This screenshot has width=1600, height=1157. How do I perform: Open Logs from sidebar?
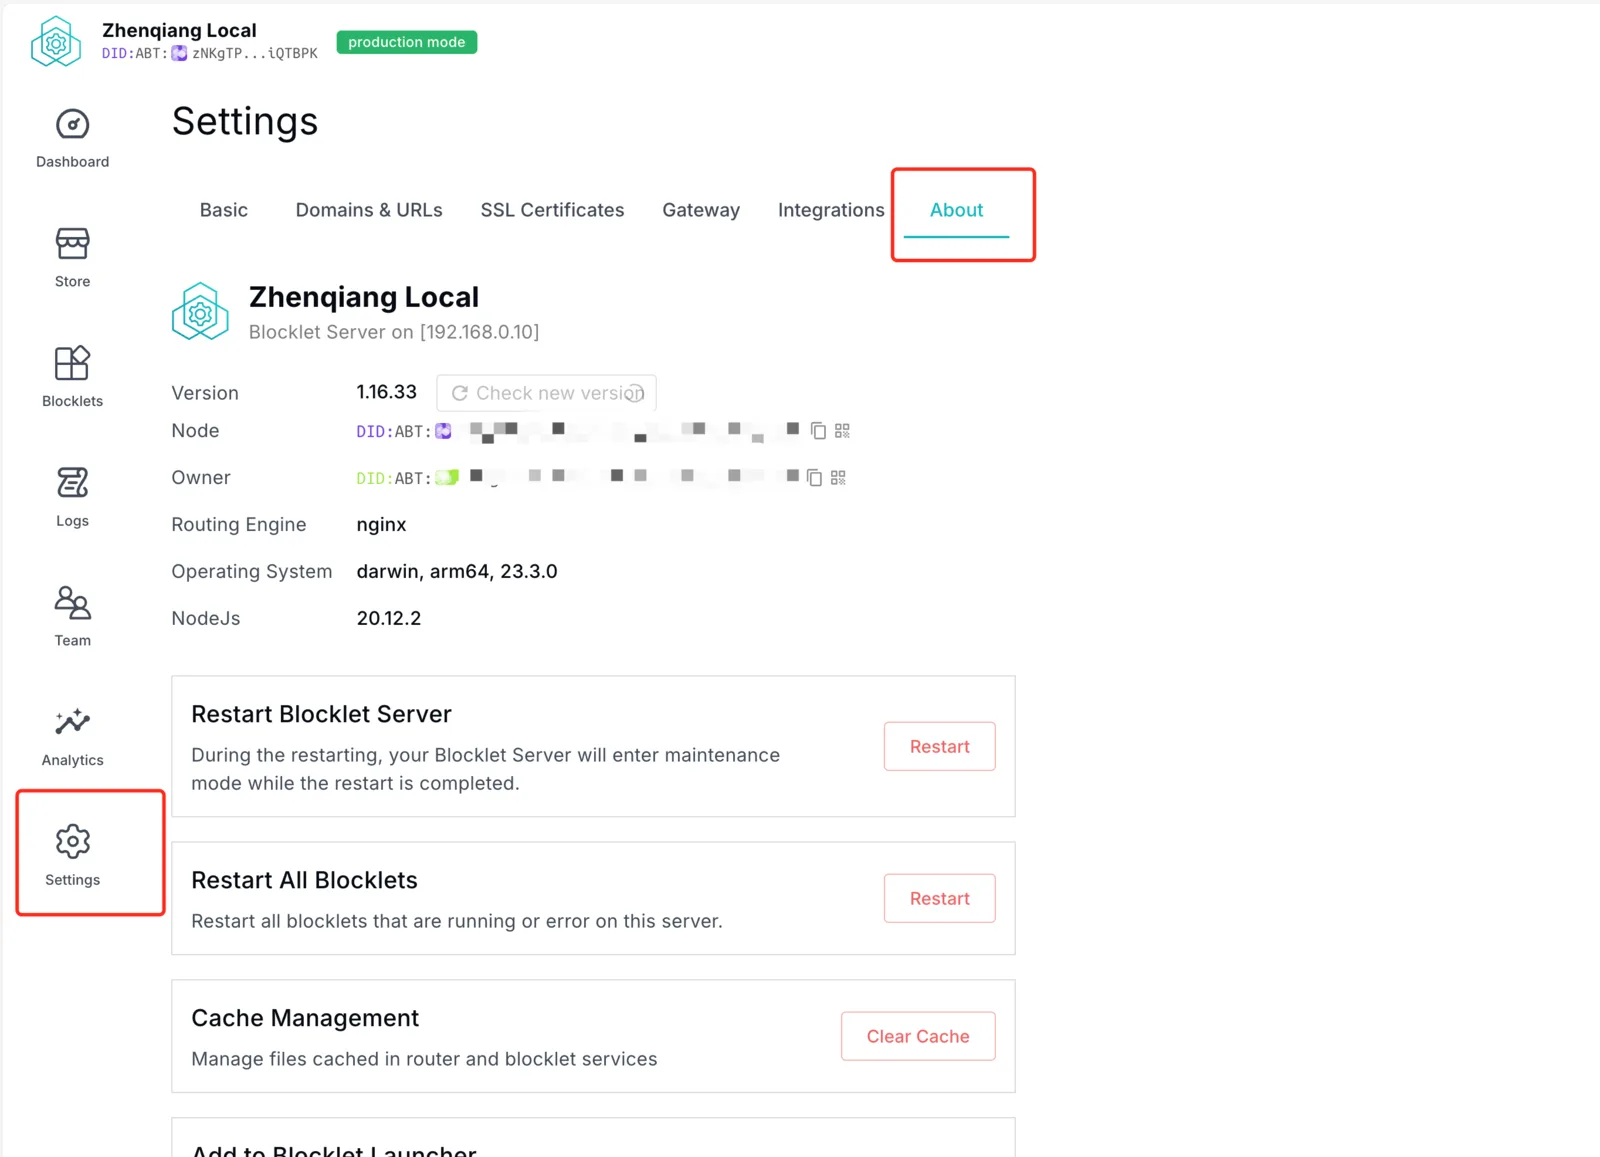coord(72,497)
